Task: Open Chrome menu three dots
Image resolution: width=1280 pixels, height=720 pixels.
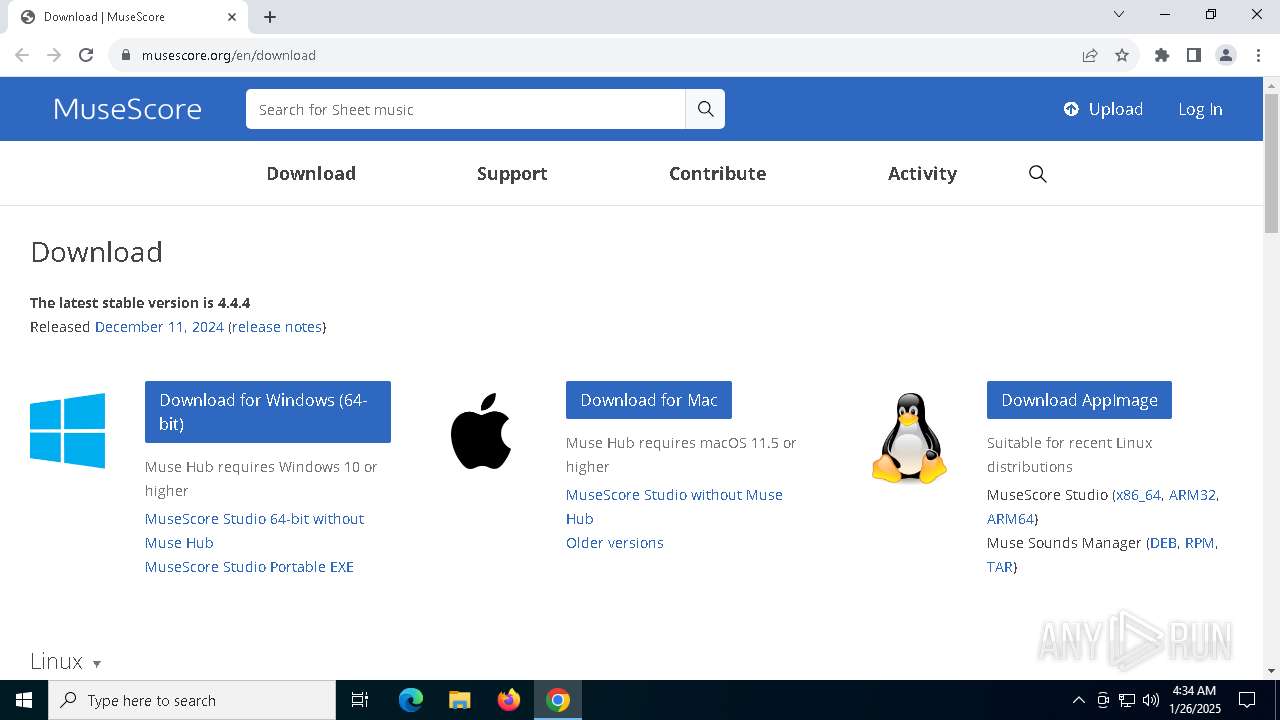Action: point(1258,55)
